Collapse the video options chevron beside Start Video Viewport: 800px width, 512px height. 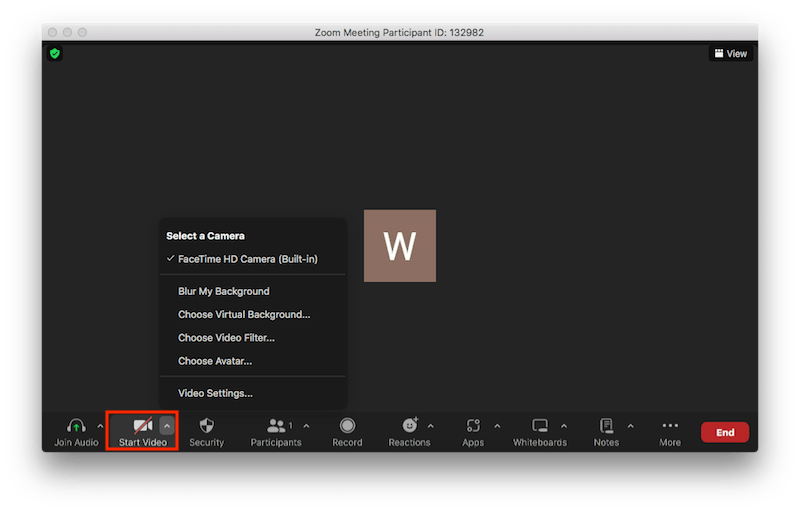(167, 426)
